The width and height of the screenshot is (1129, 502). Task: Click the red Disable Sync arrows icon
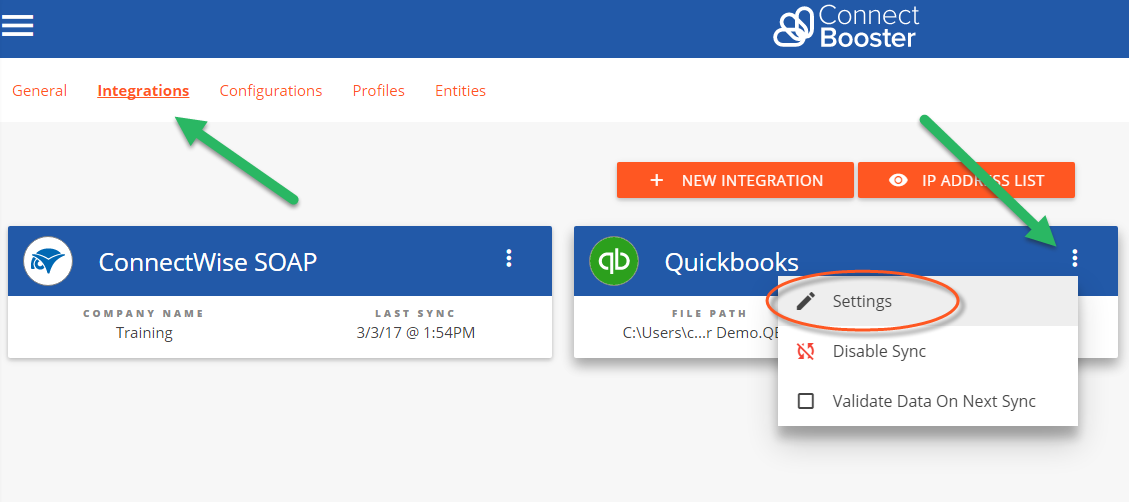point(806,351)
